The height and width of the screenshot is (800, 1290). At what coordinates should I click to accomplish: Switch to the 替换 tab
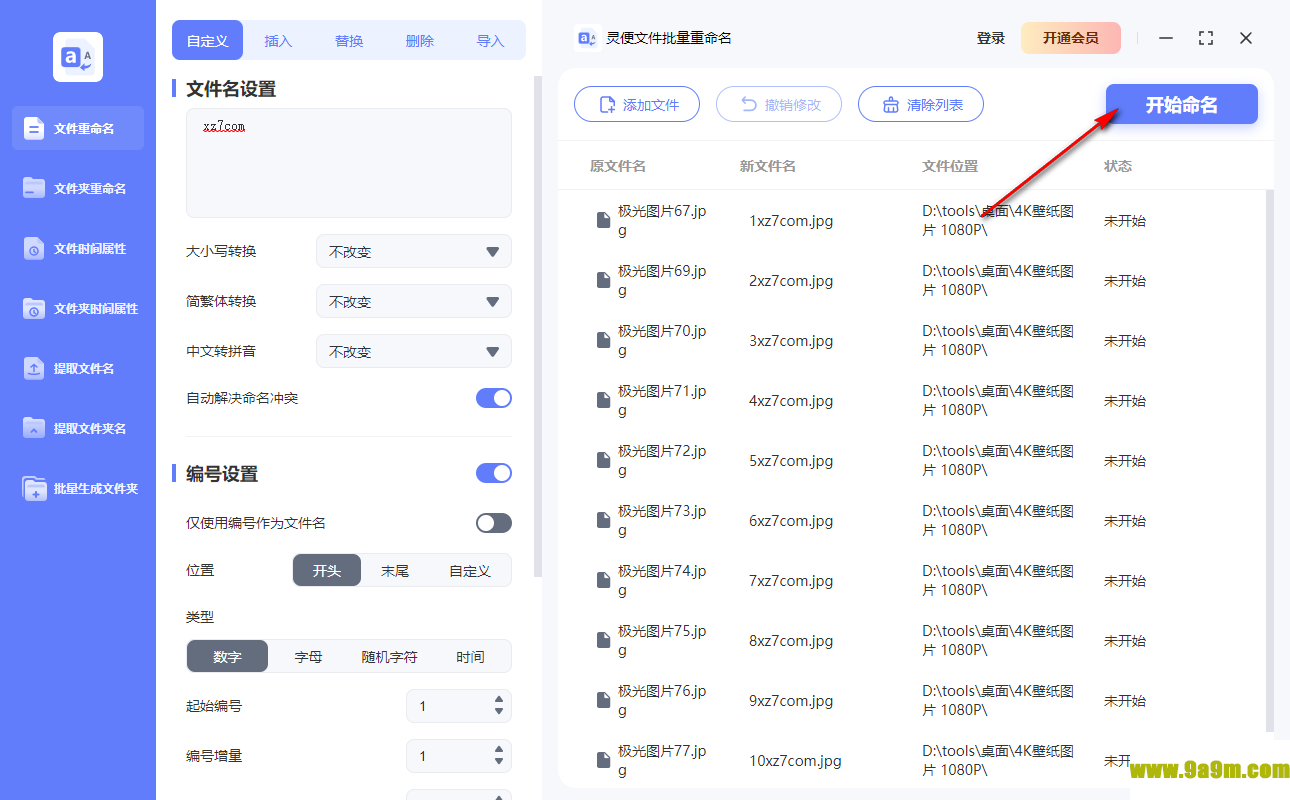[x=349, y=40]
